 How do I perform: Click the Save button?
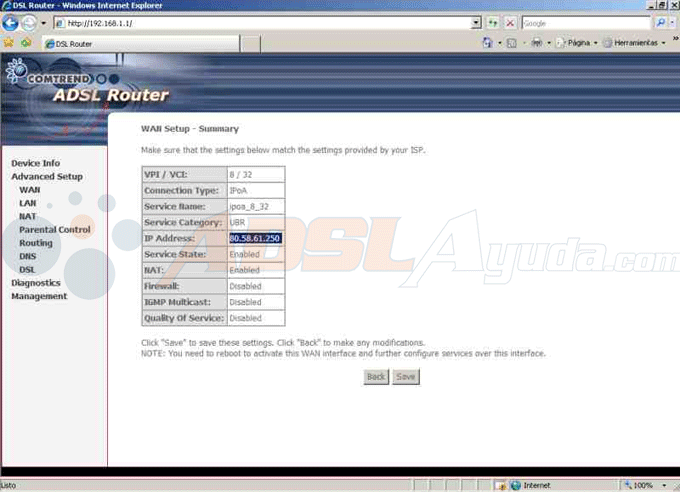click(405, 377)
